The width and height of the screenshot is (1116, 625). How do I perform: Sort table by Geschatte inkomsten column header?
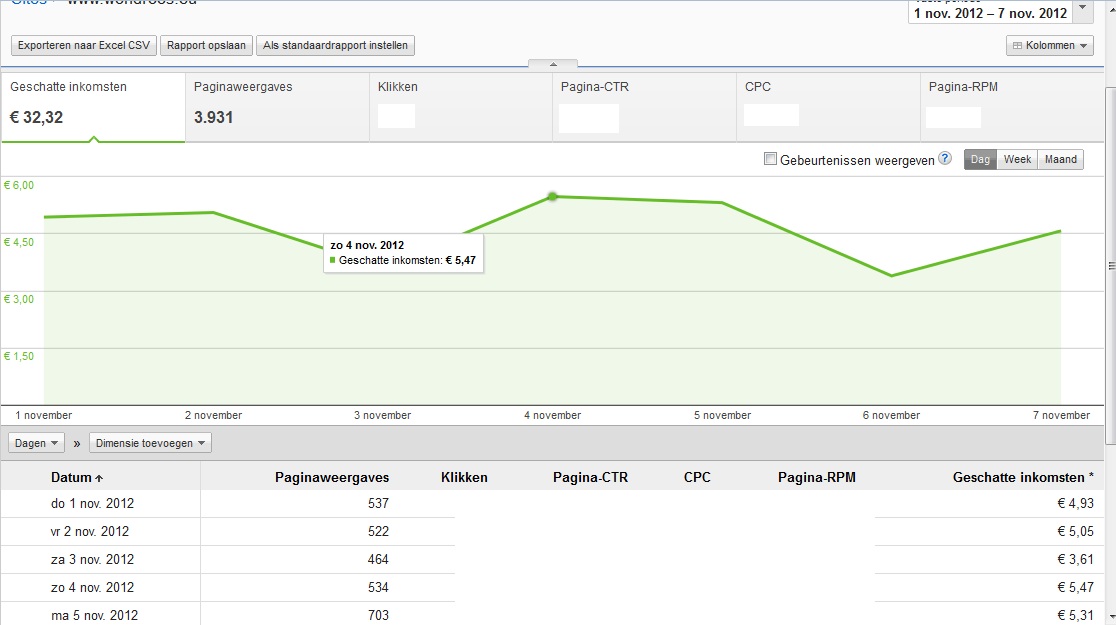point(1023,478)
